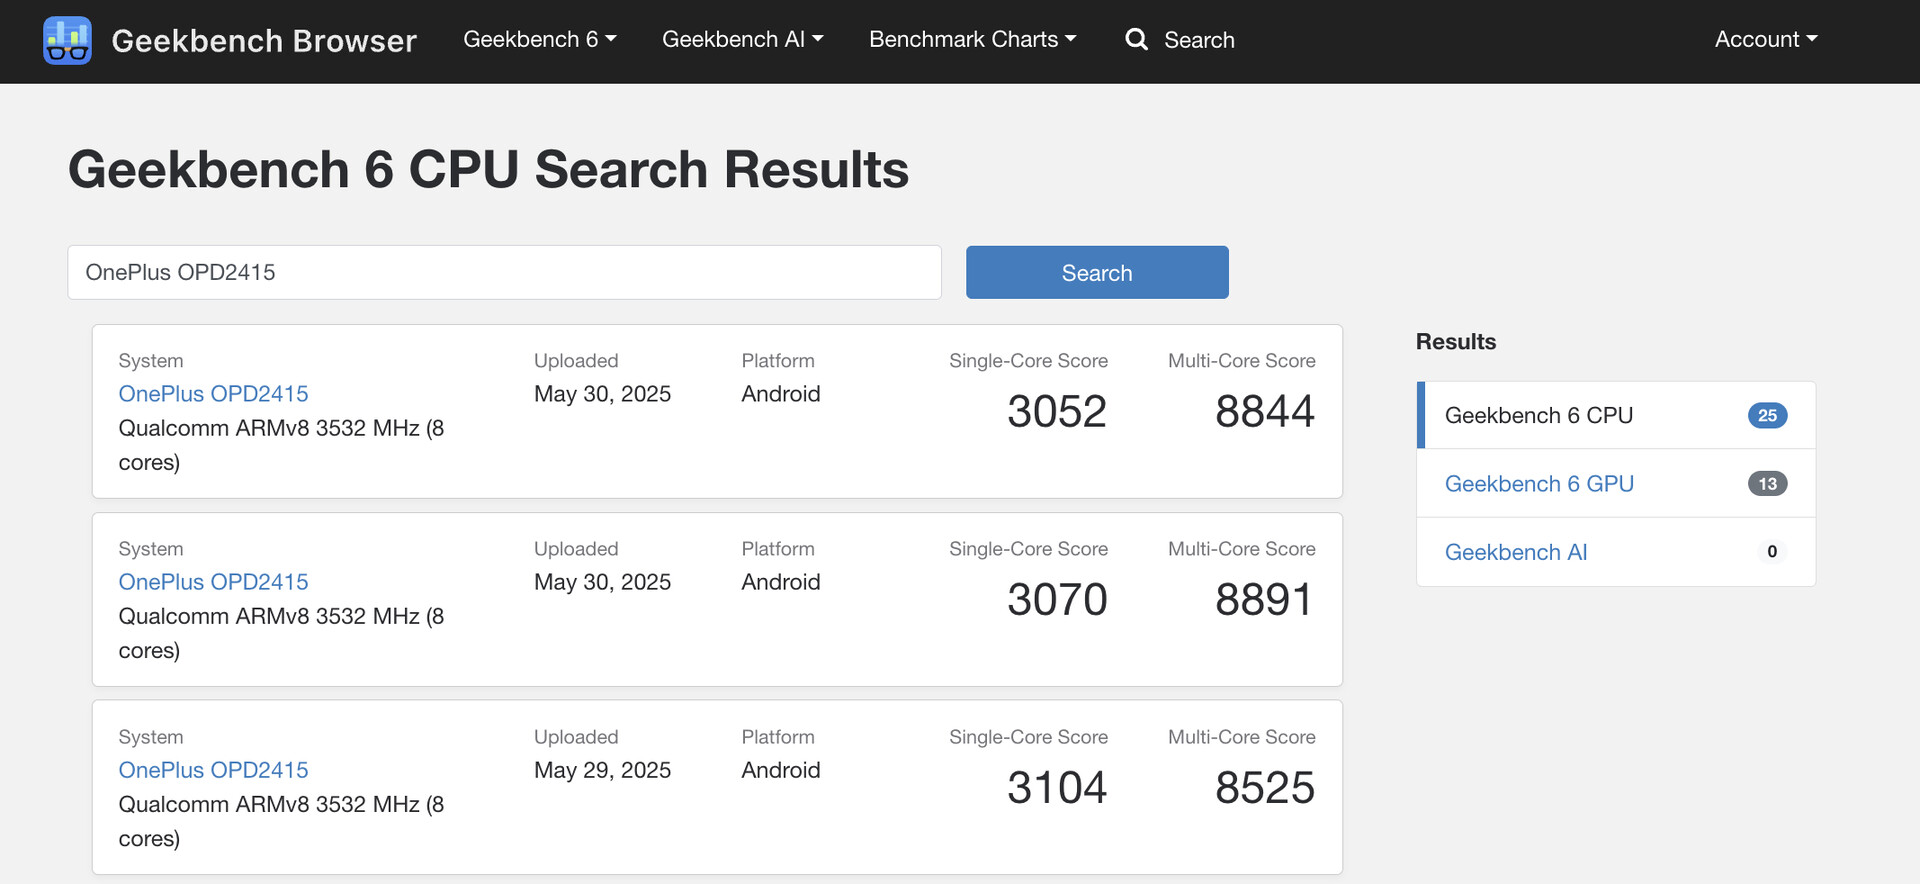Screen dimensions: 1920x884
Task: Click the 8844 multi-core score
Action: coord(1264,411)
